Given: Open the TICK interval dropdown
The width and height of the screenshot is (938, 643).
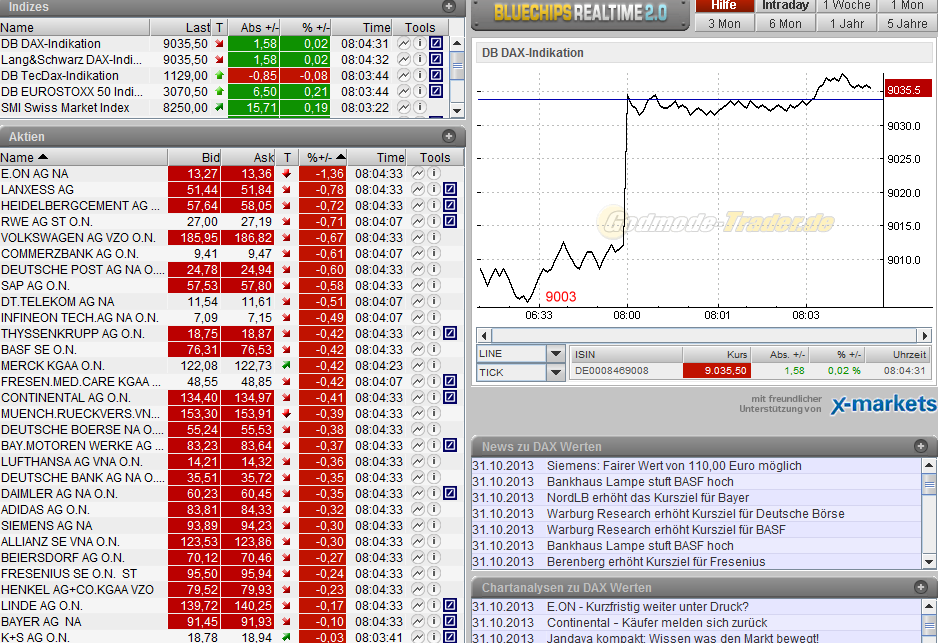Looking at the screenshot, I should (556, 372).
